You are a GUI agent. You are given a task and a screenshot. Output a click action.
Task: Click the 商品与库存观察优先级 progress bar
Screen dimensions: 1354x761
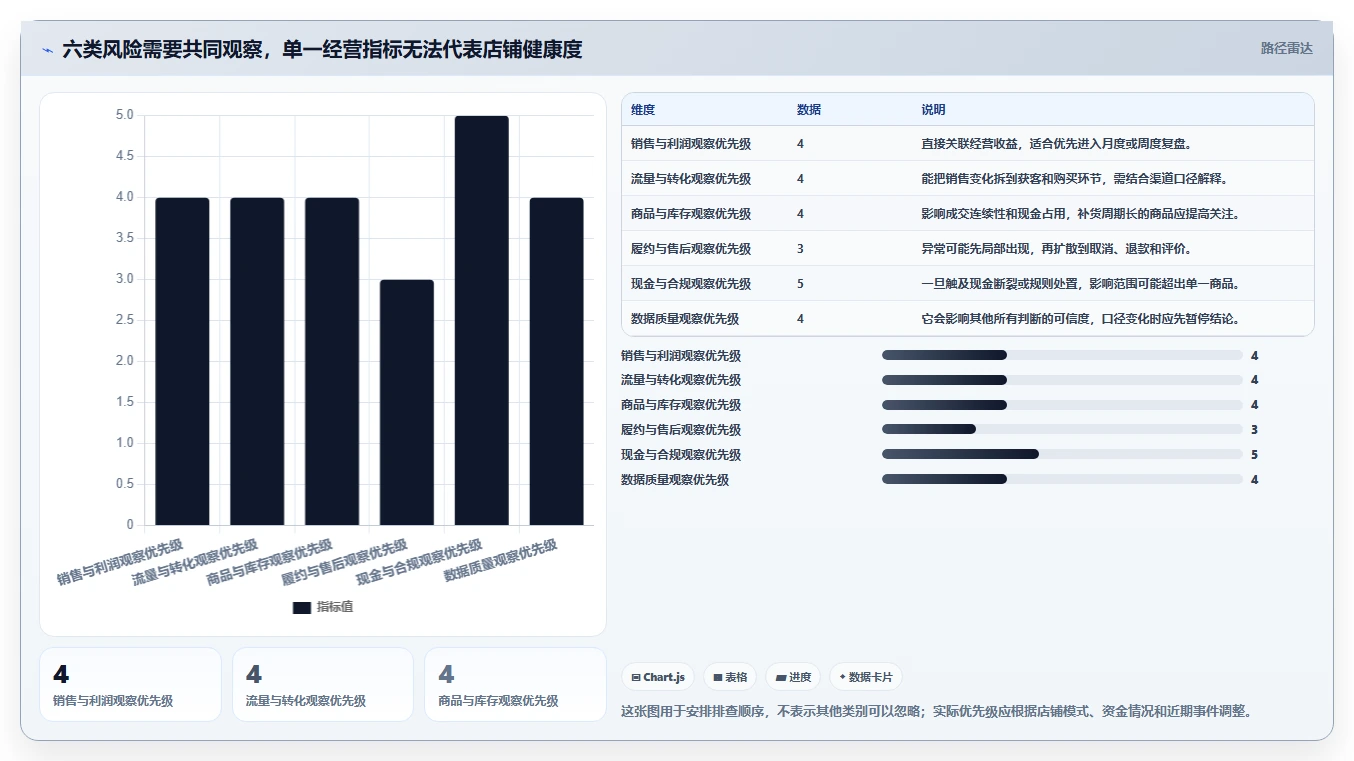[x=1062, y=405]
